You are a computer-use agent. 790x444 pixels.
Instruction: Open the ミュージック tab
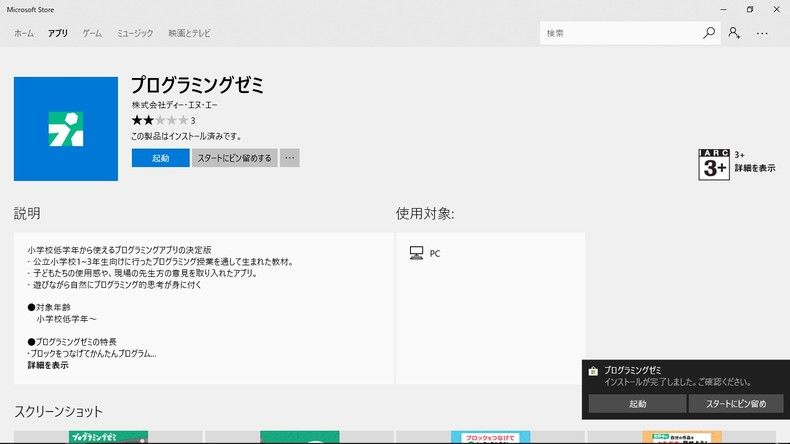pos(135,33)
